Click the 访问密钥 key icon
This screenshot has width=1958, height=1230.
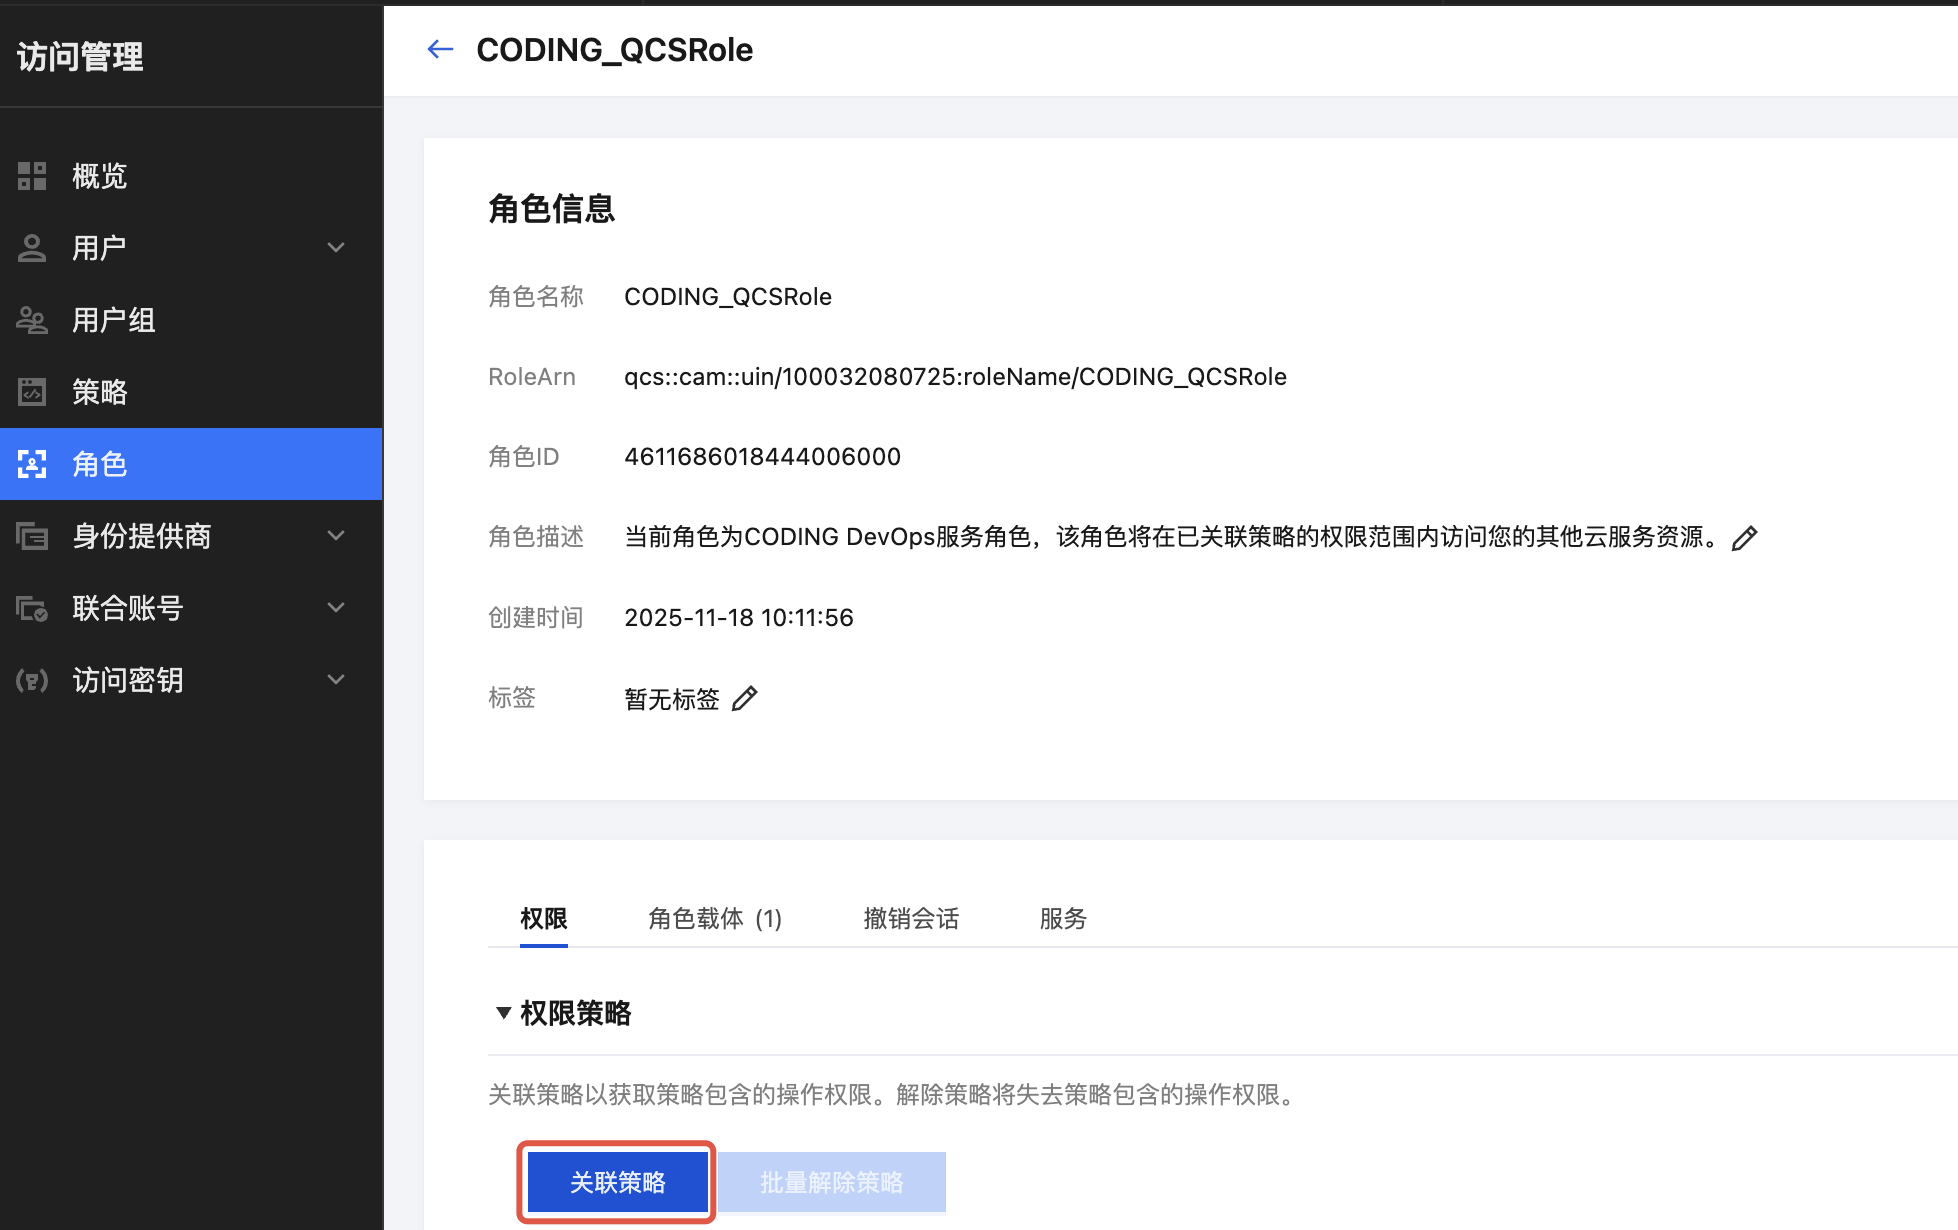[32, 680]
